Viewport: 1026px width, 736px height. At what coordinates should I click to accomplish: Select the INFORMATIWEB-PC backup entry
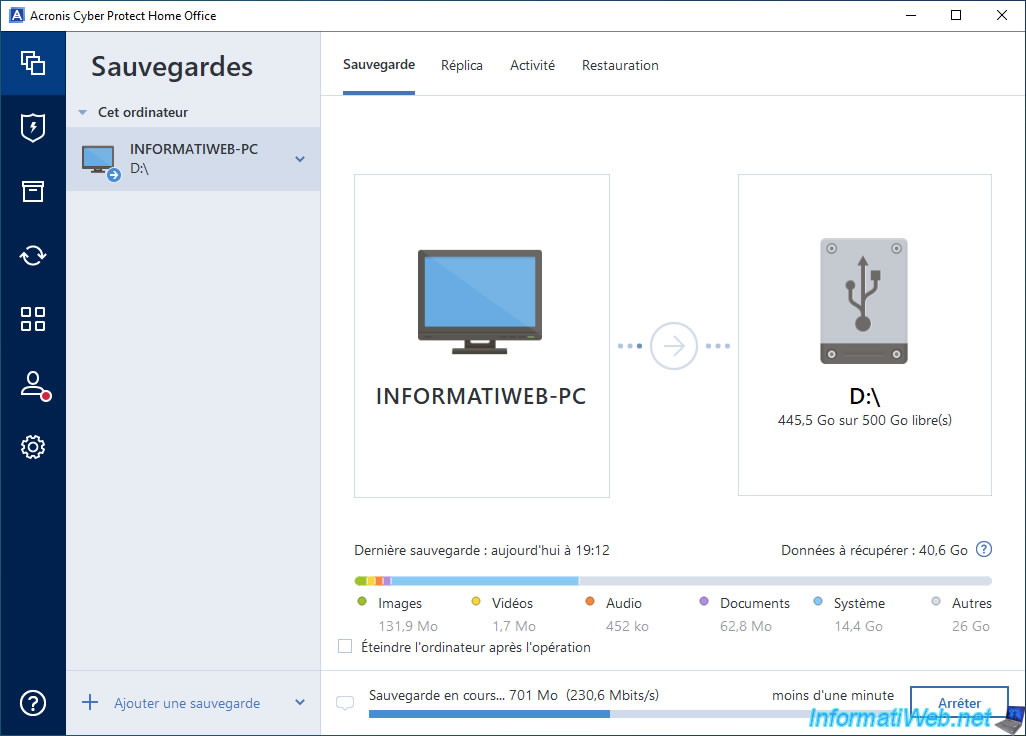[x=193, y=159]
